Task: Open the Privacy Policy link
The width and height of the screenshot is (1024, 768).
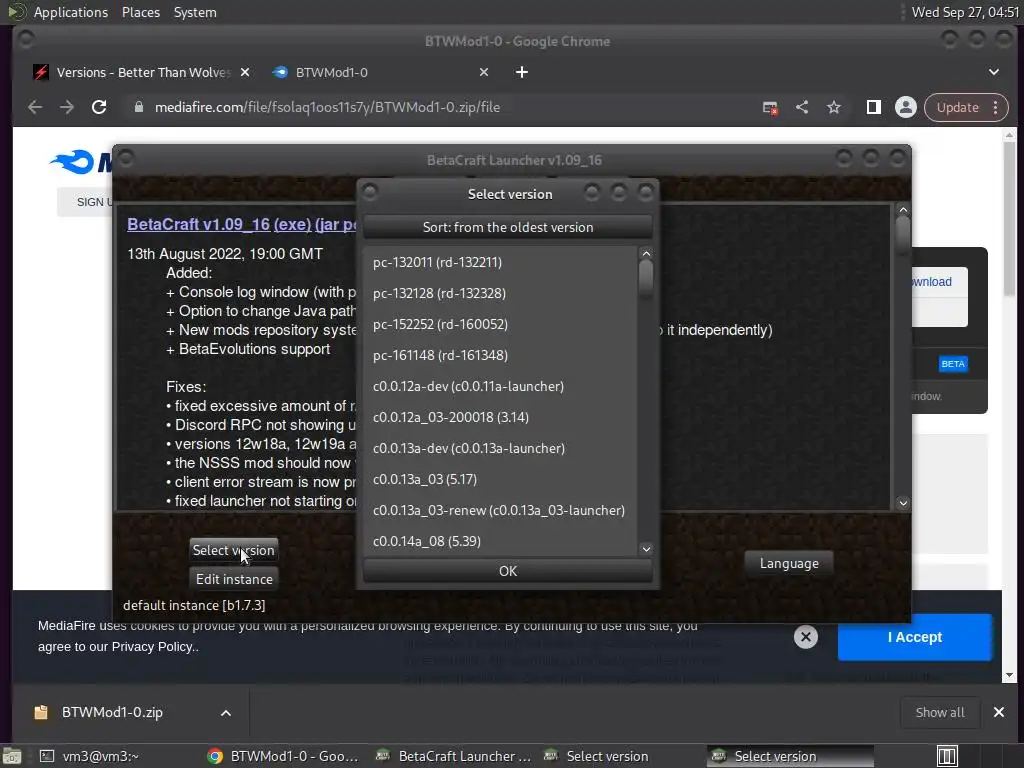Action: coord(152,647)
